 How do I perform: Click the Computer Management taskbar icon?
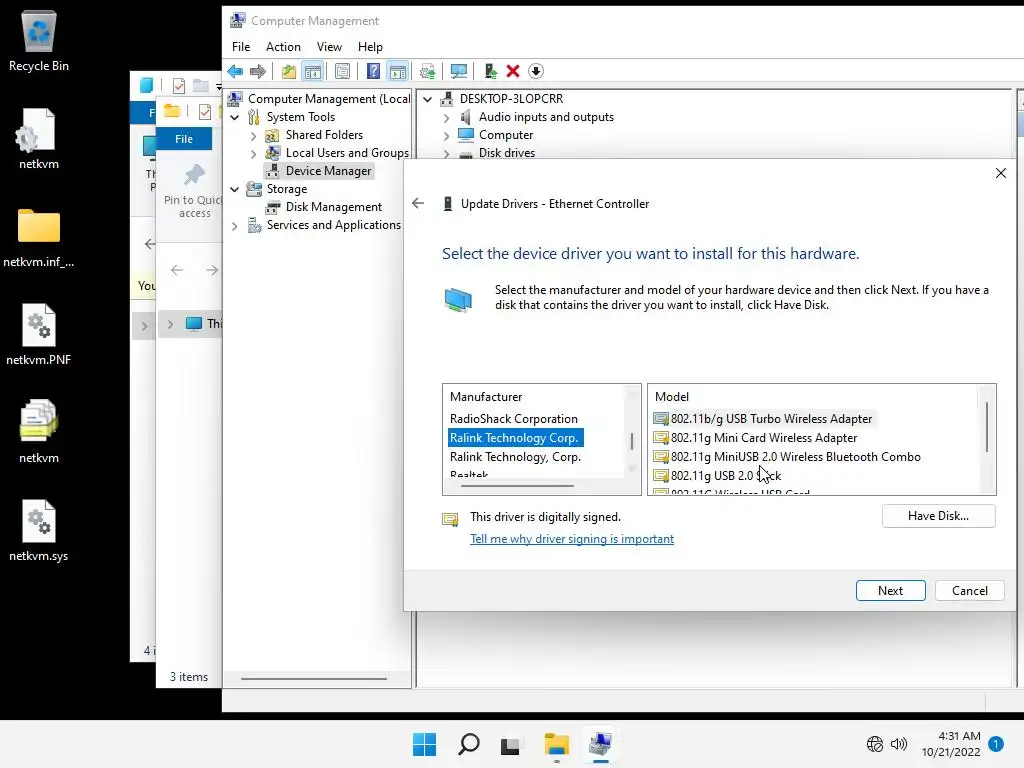(600, 744)
